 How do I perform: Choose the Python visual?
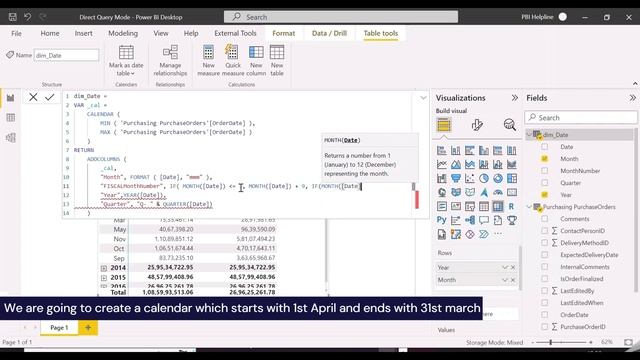[x=442, y=220]
